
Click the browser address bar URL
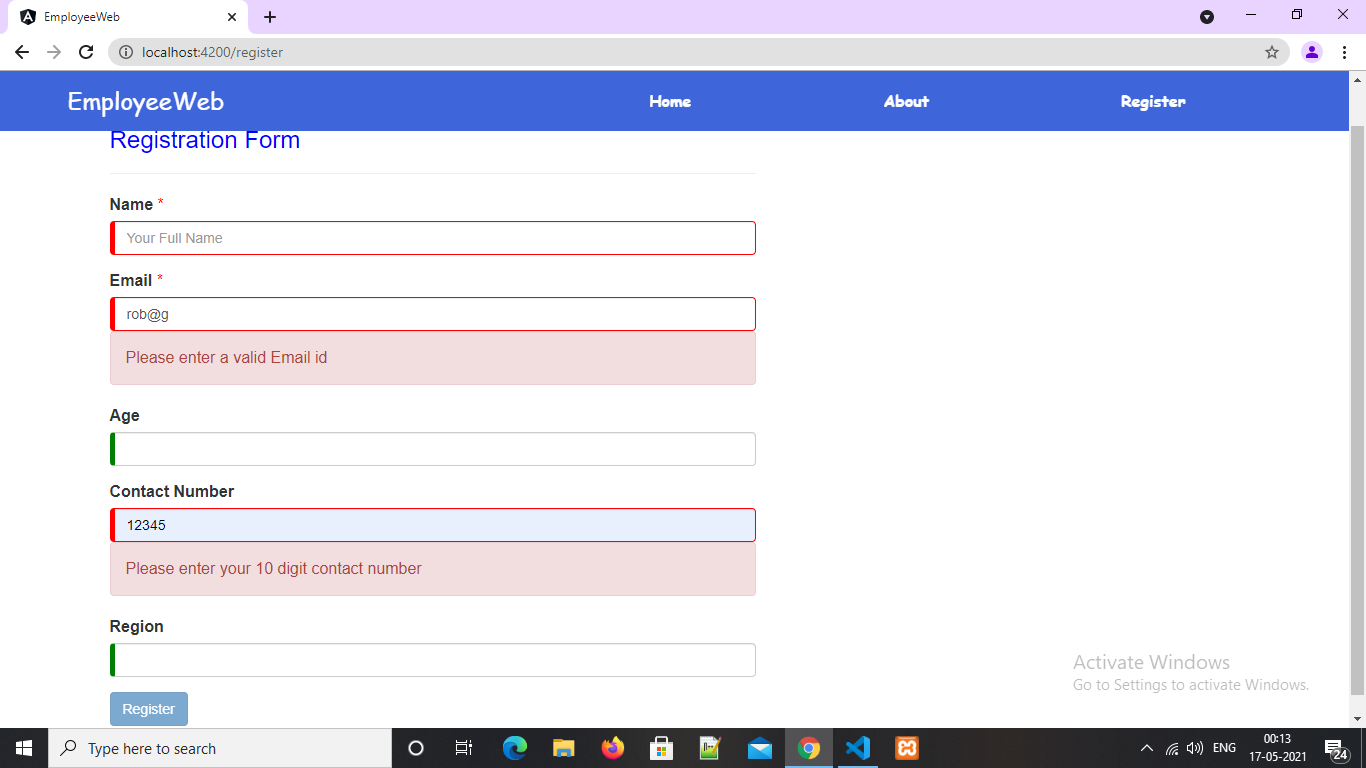point(213,52)
